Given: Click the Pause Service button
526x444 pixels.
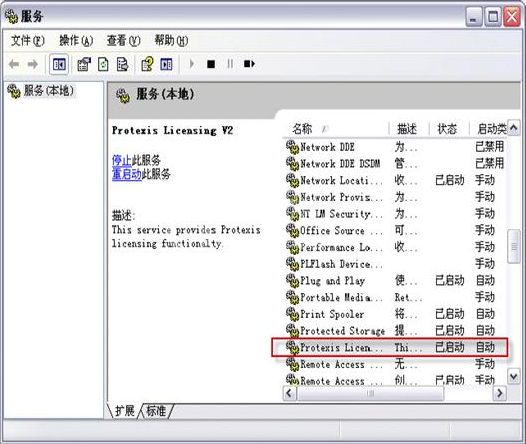Looking at the screenshot, I should 230,63.
